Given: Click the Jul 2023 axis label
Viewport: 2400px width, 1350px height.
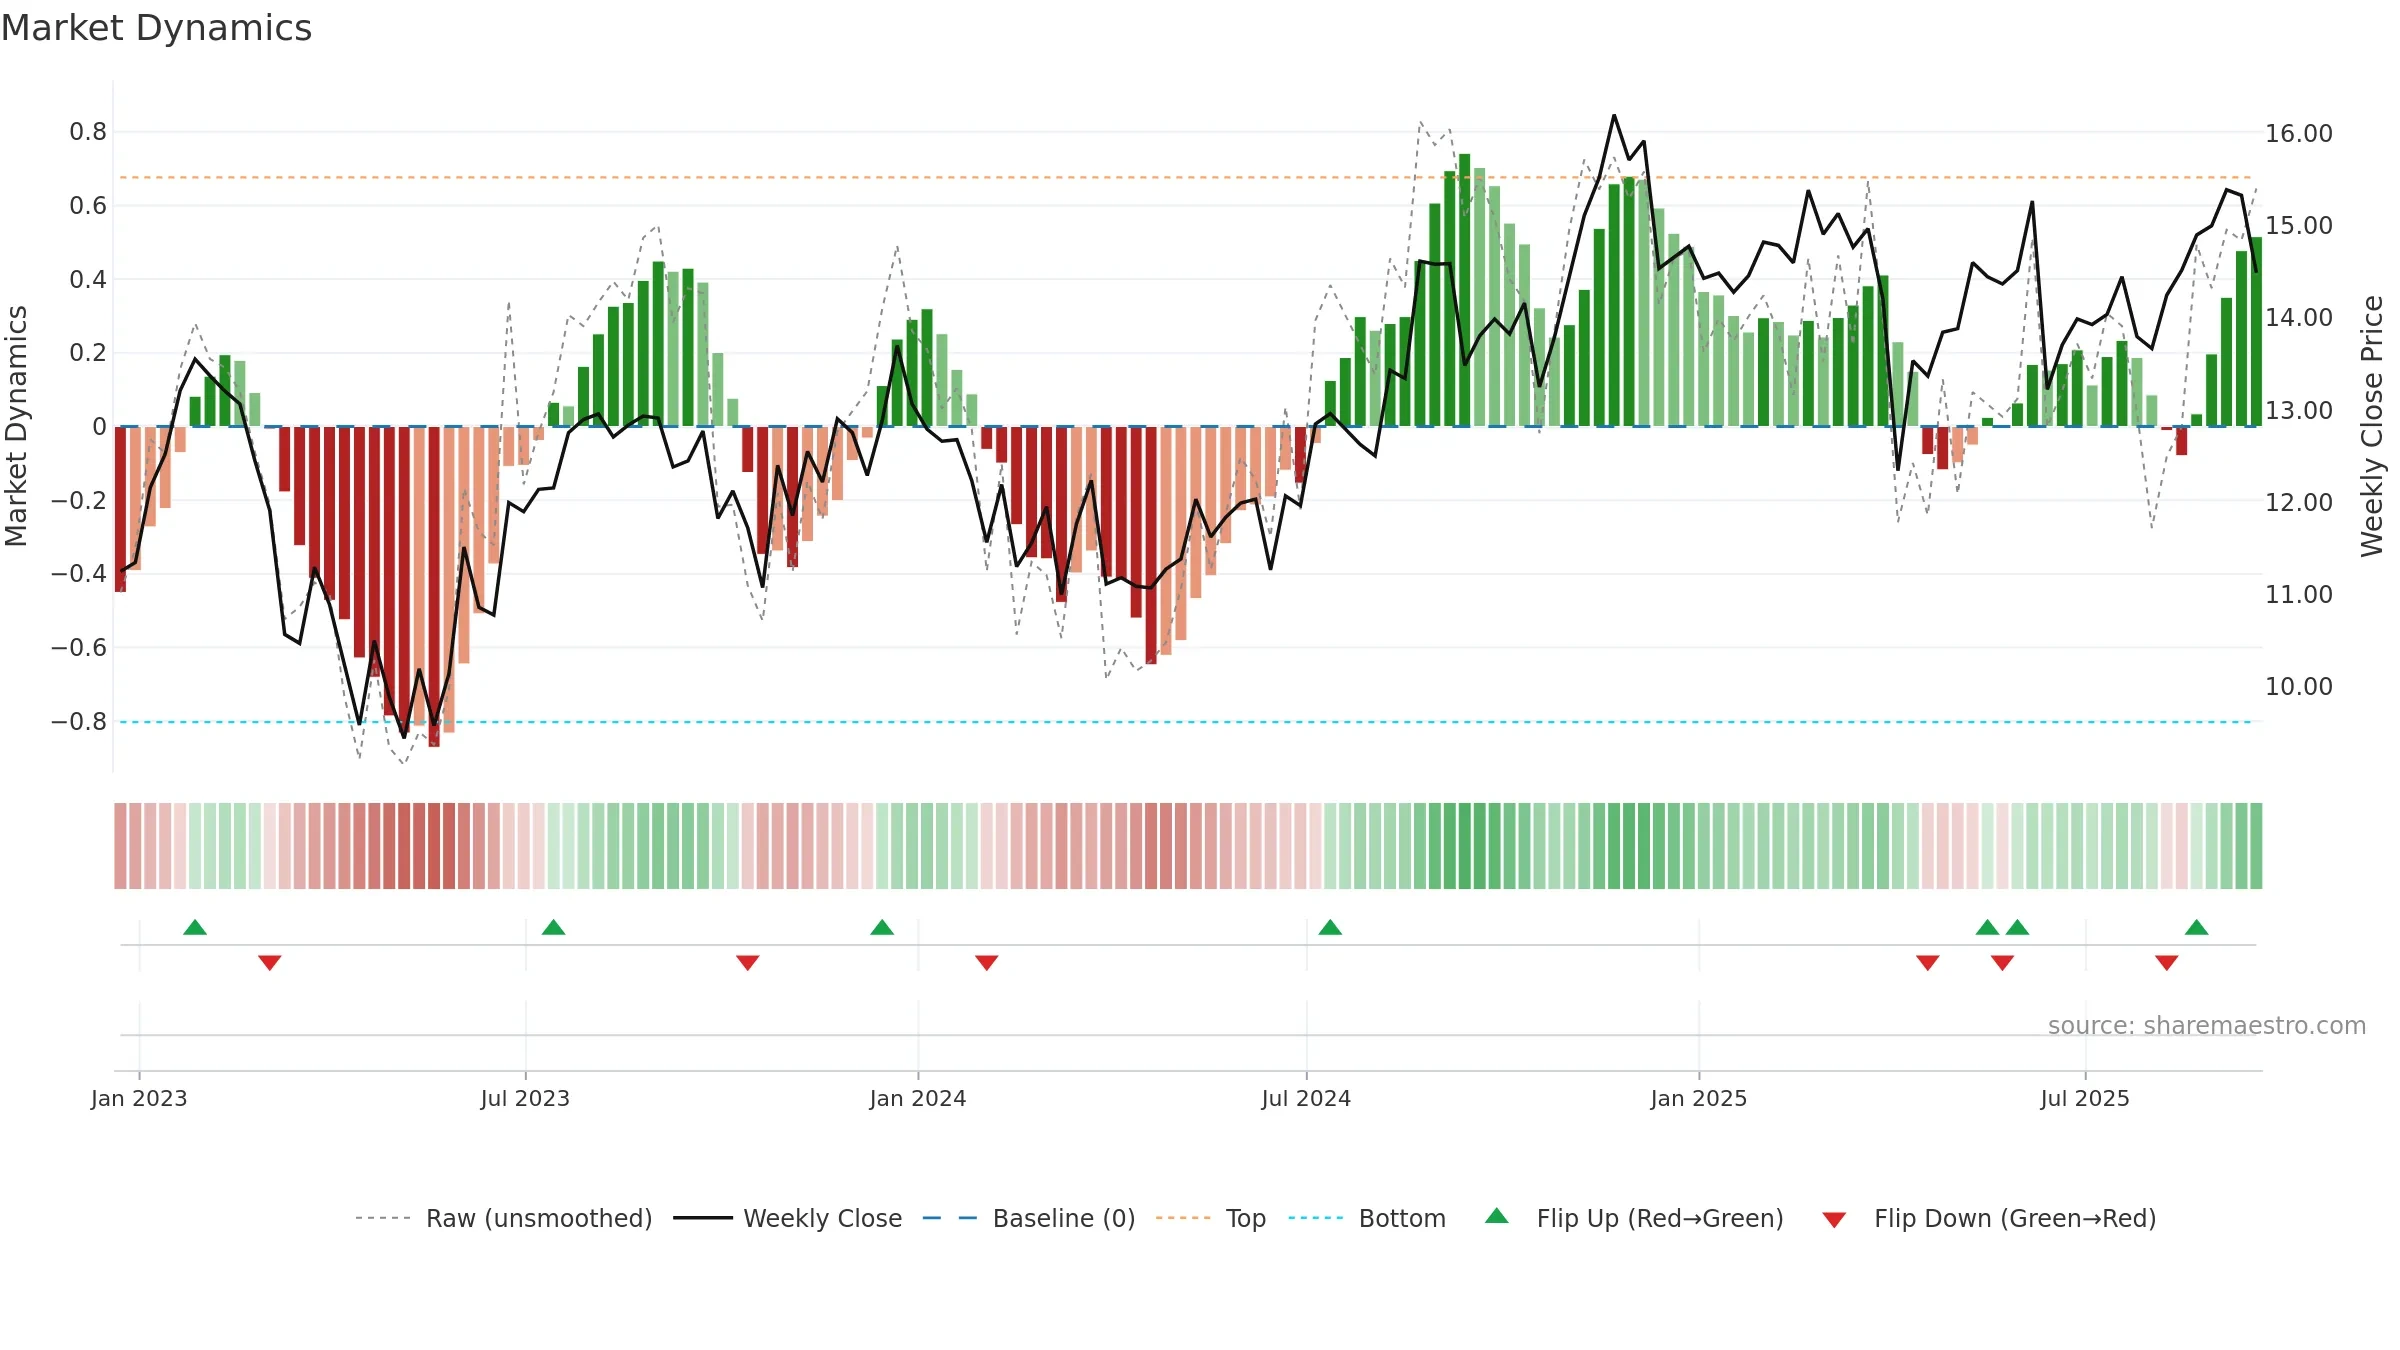Looking at the screenshot, I should click(x=525, y=1098).
